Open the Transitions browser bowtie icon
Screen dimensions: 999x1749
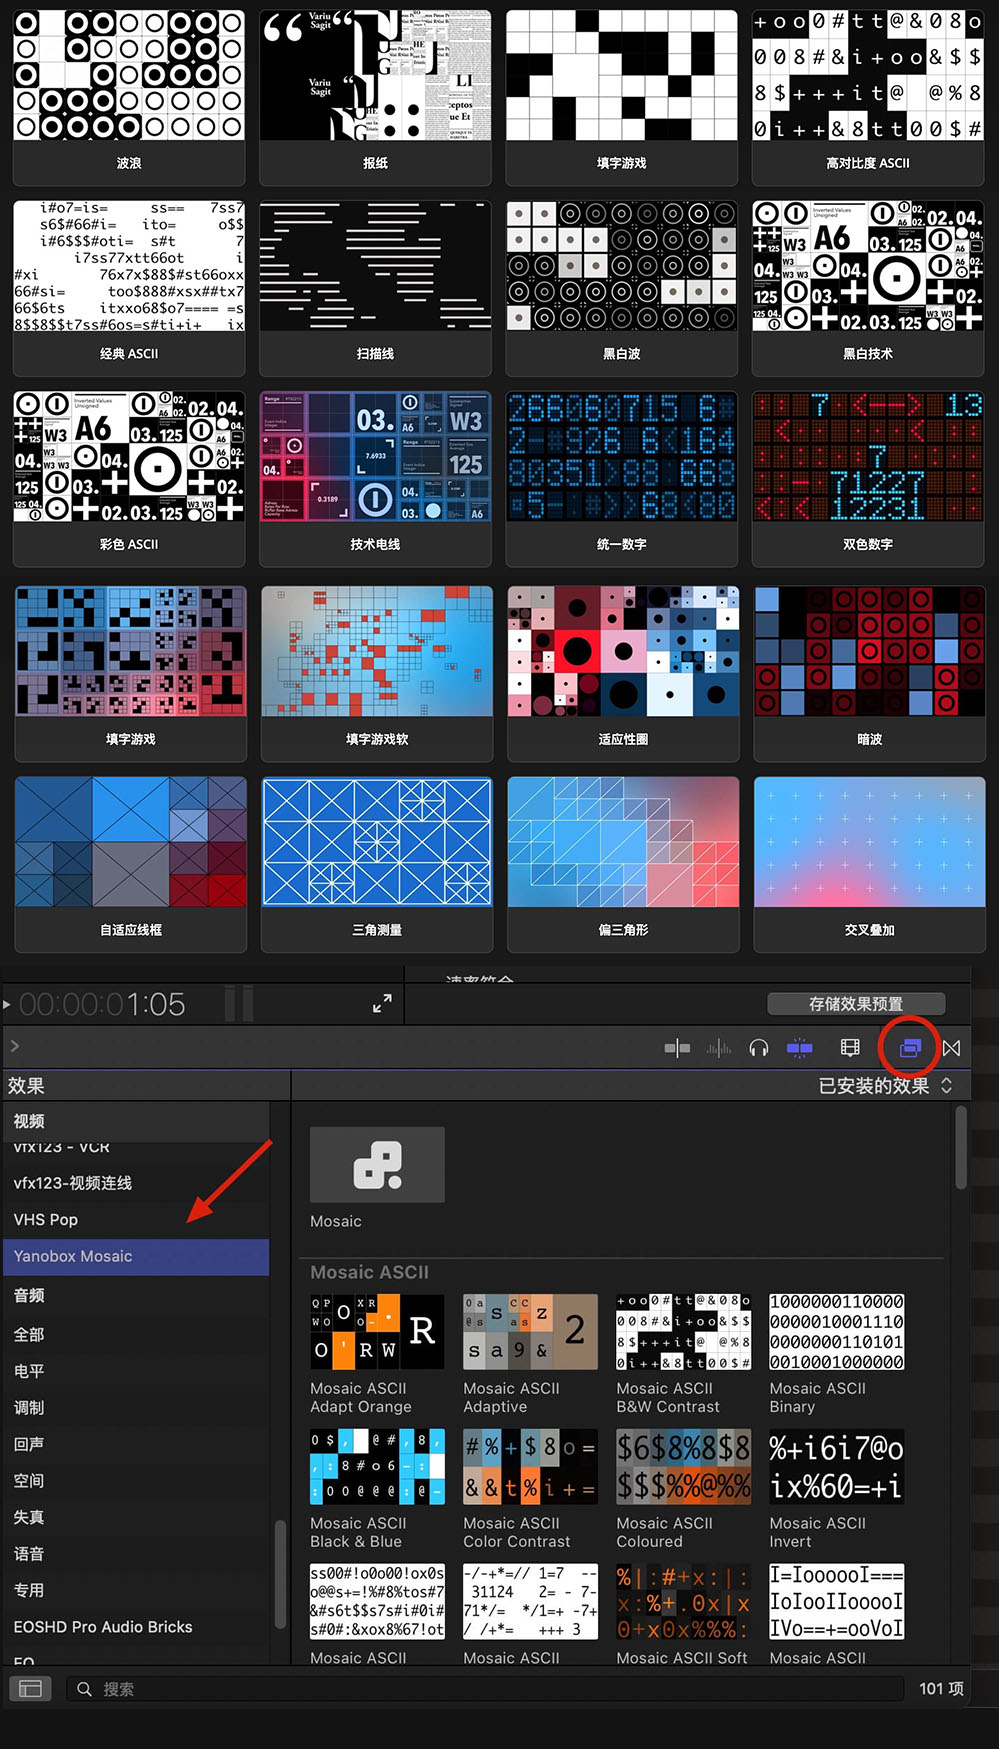point(951,1048)
